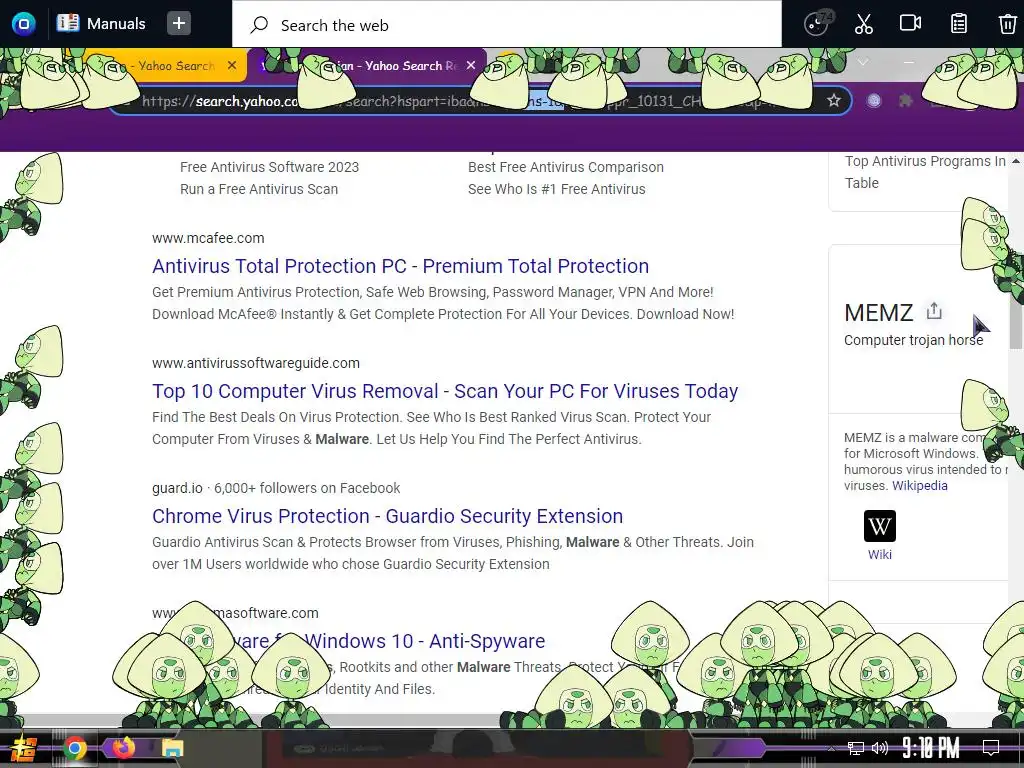Viewport: 1024px width, 768px height.
Task: Open Top 10 Computer Virus Removal result
Action: pos(445,391)
